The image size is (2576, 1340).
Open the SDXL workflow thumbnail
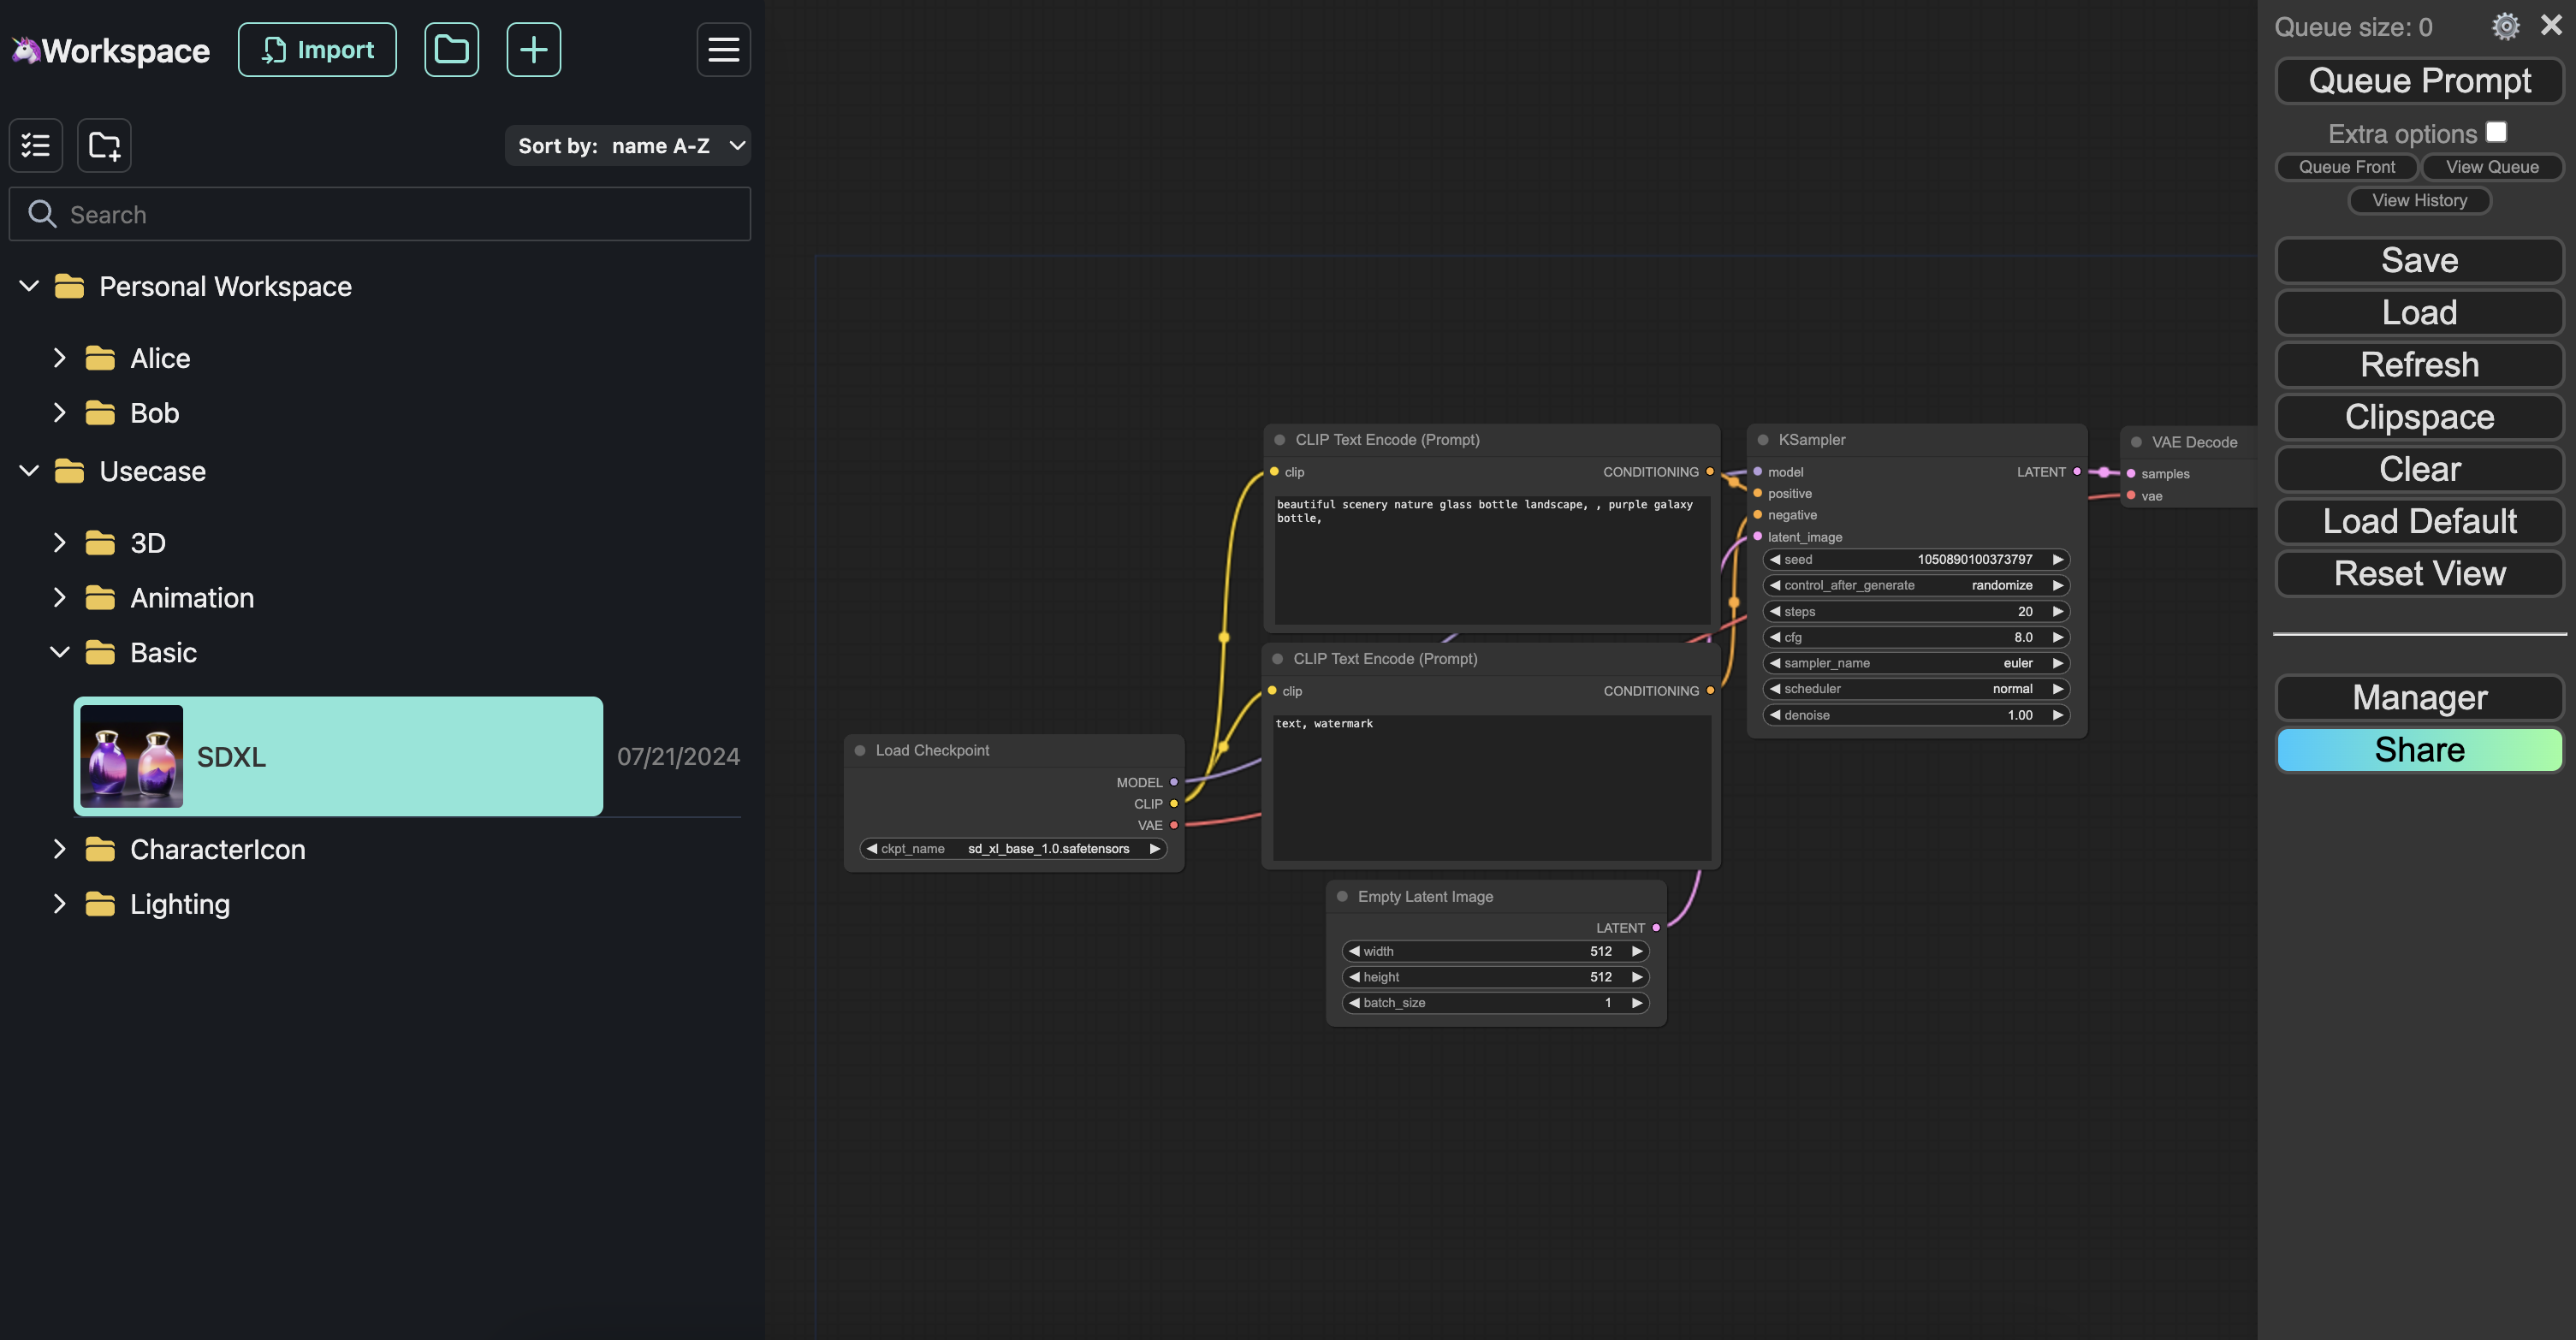click(x=131, y=756)
